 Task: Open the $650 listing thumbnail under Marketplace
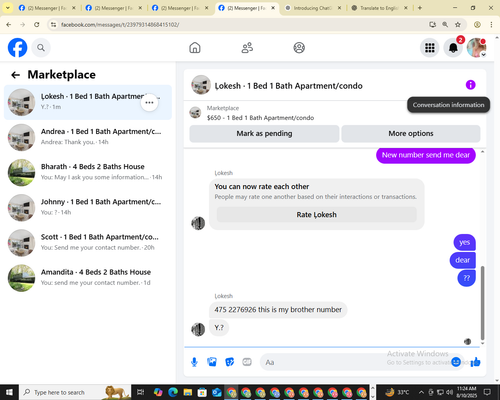coord(195,113)
